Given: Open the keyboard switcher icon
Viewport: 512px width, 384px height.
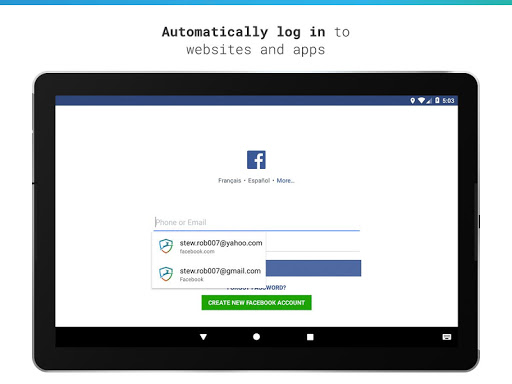Looking at the screenshot, I should pos(447,337).
